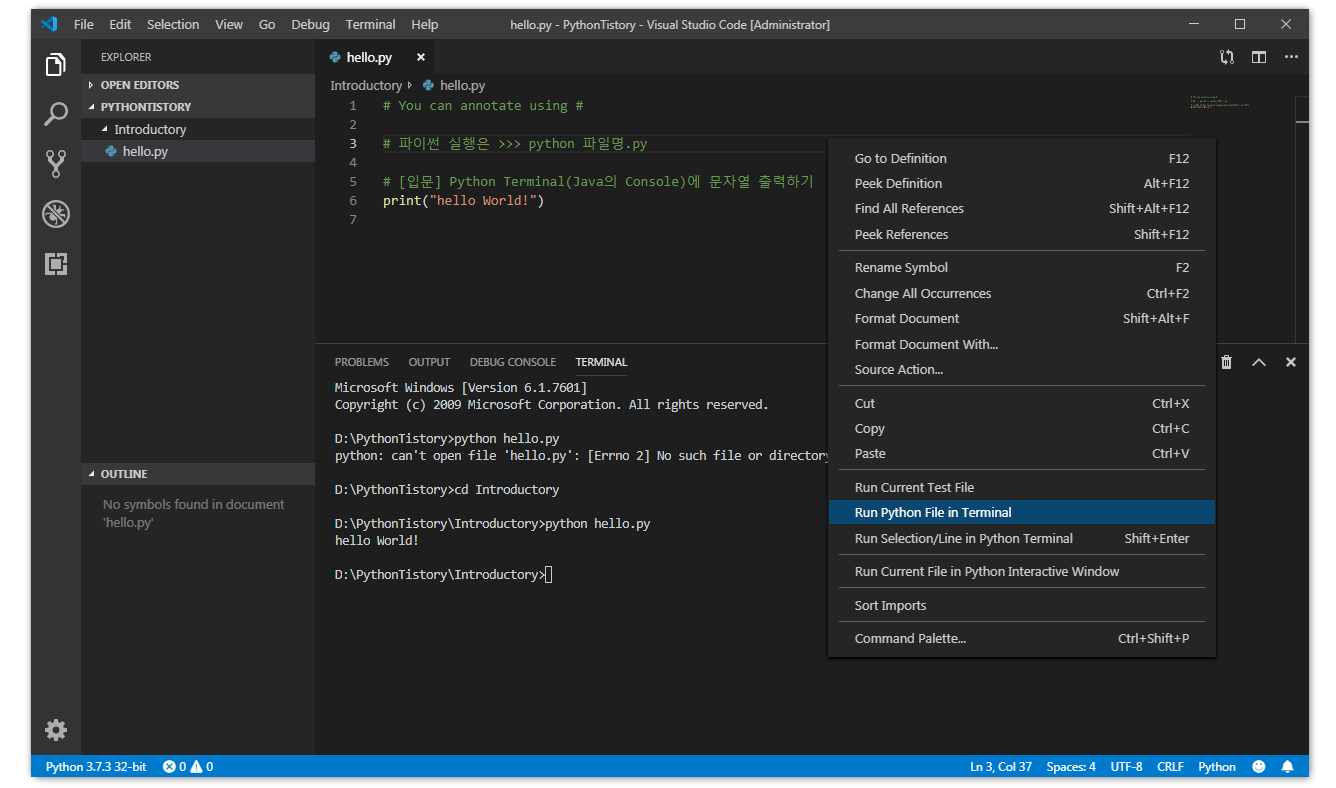Open Command Palette... from context menu
Image resolution: width=1336 pixels, height=788 pixels.
pos(1022,638)
